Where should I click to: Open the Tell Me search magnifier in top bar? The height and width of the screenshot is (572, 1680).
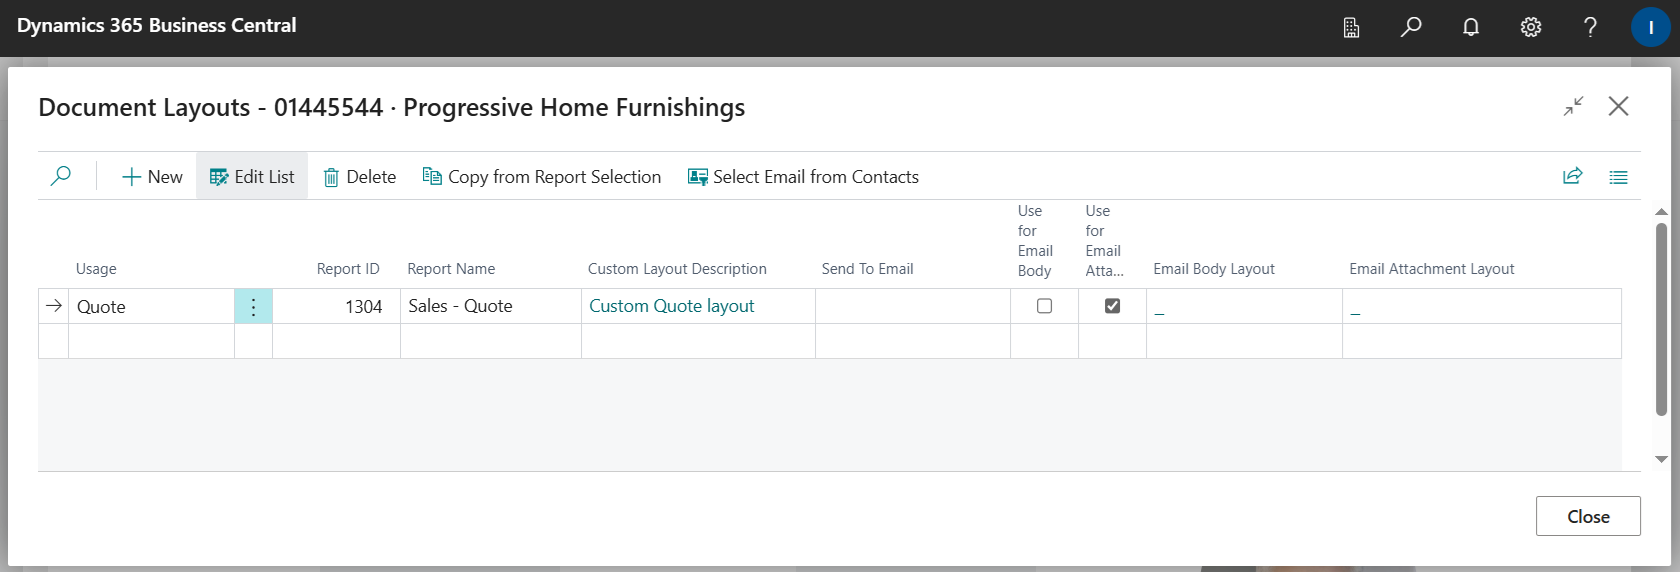point(1411,27)
